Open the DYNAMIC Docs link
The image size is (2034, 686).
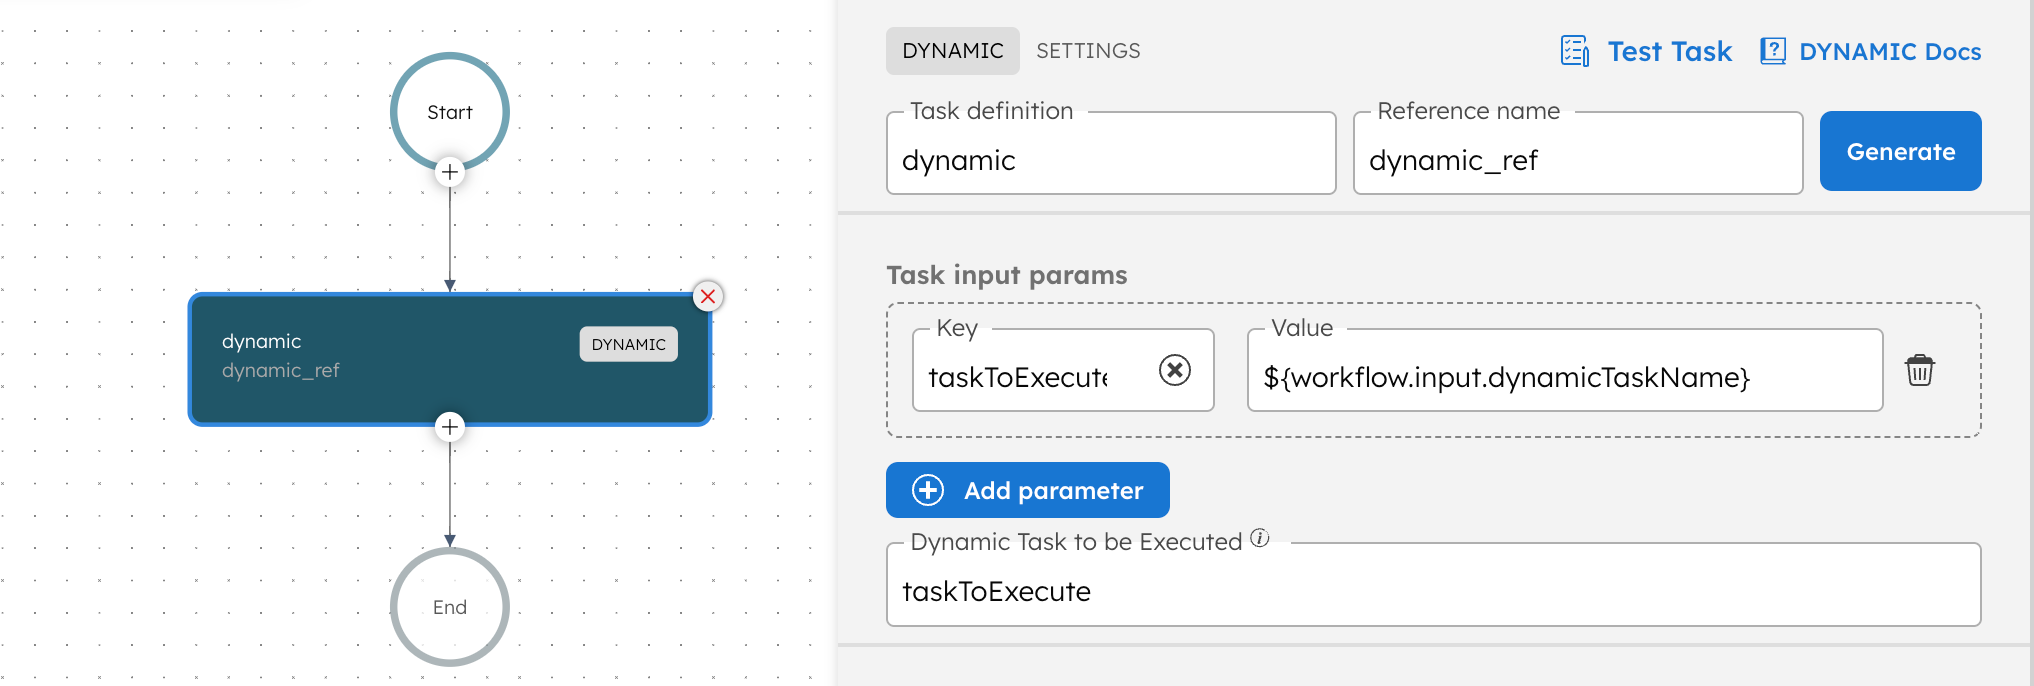point(1890,51)
